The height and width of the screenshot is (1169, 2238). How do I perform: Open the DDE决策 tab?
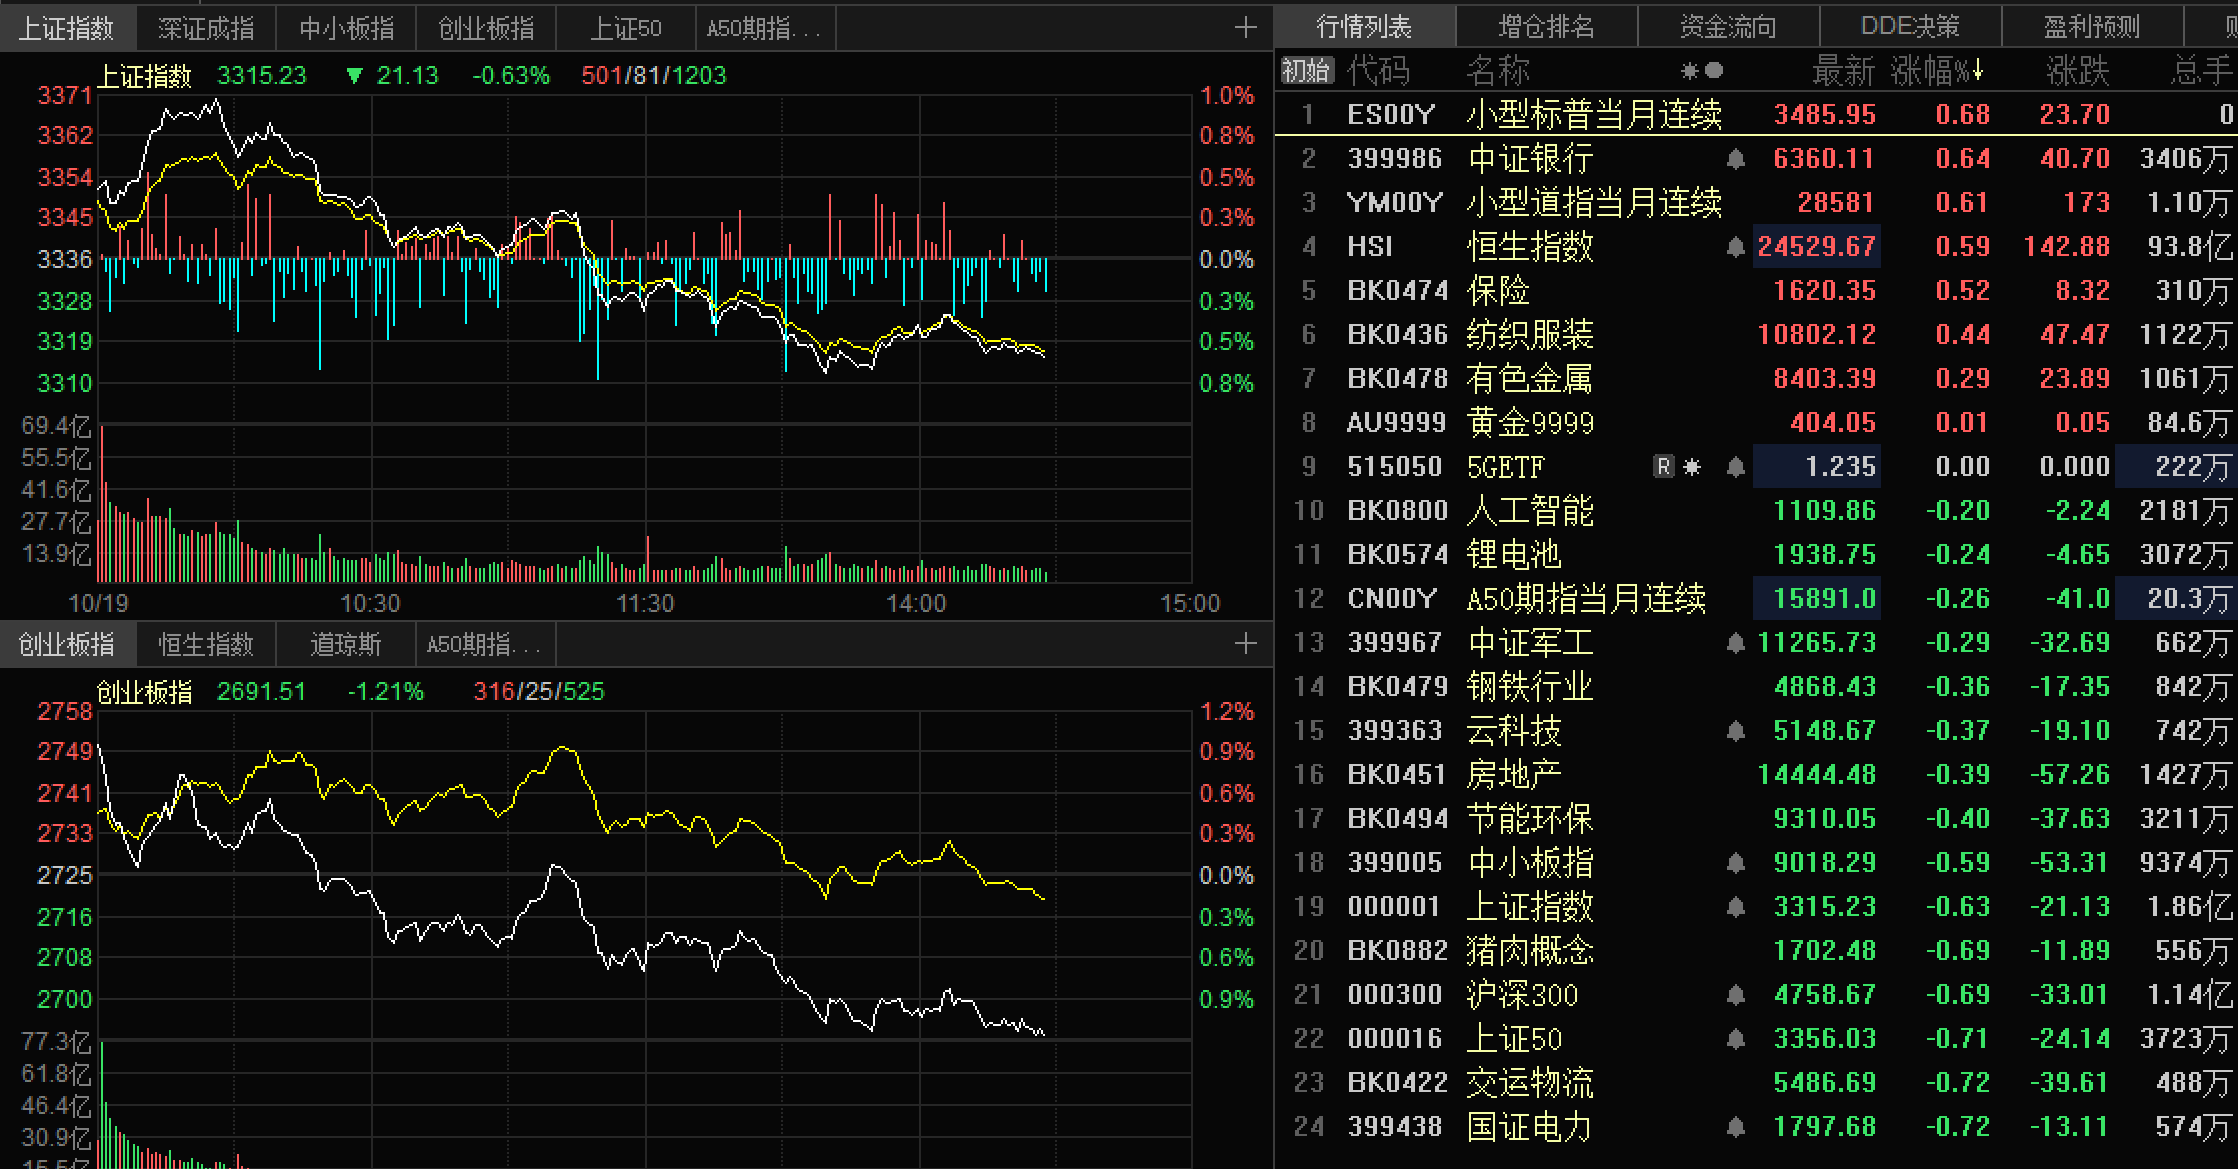pyautogui.click(x=1910, y=26)
